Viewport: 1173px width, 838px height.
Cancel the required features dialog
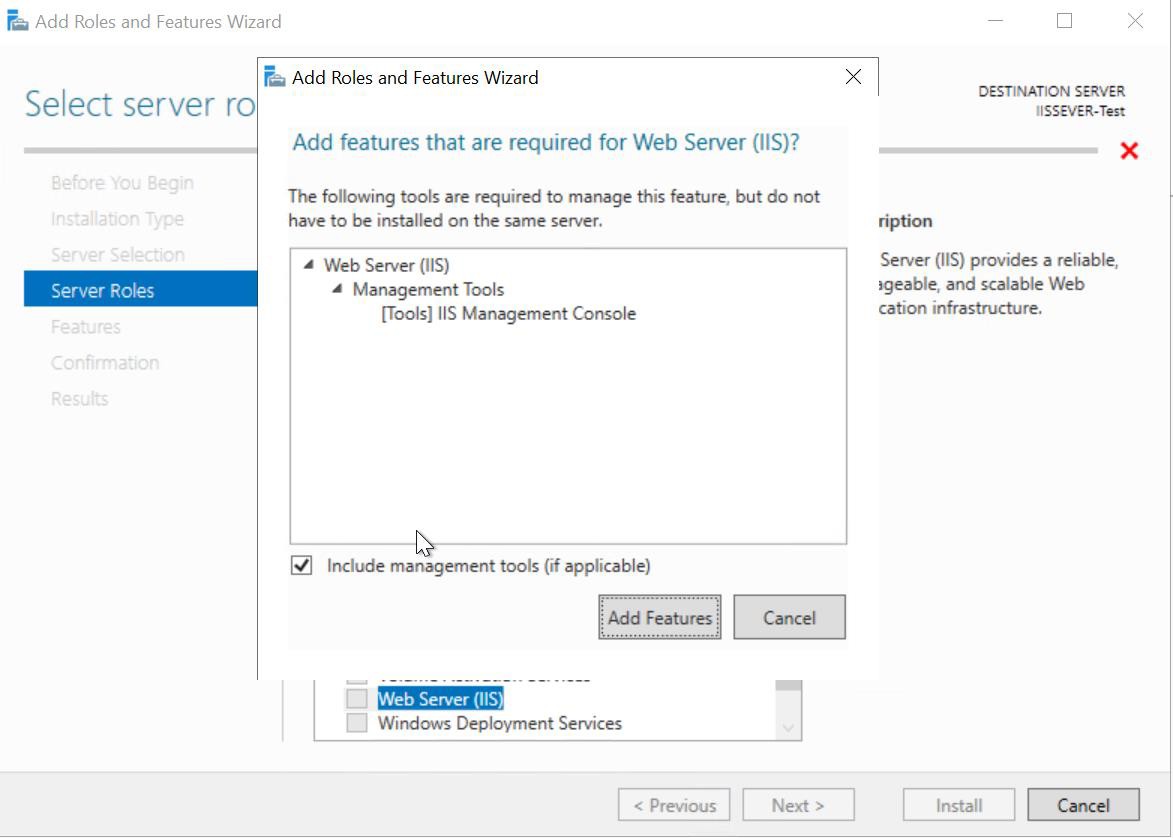(789, 617)
